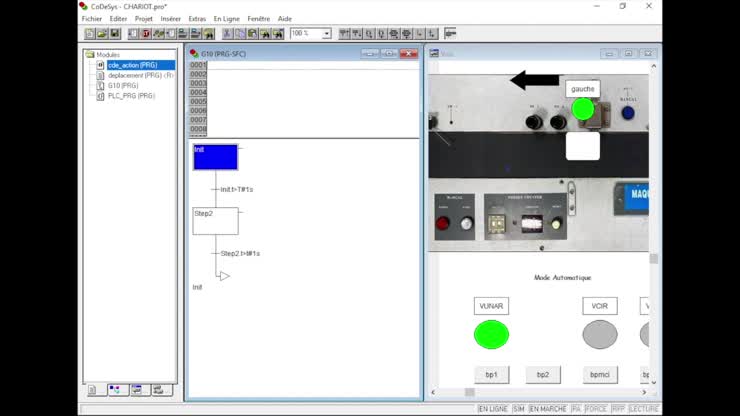Image resolution: width=740 pixels, height=416 pixels.
Task: Click the New file toolbar icon
Action: click(x=90, y=33)
